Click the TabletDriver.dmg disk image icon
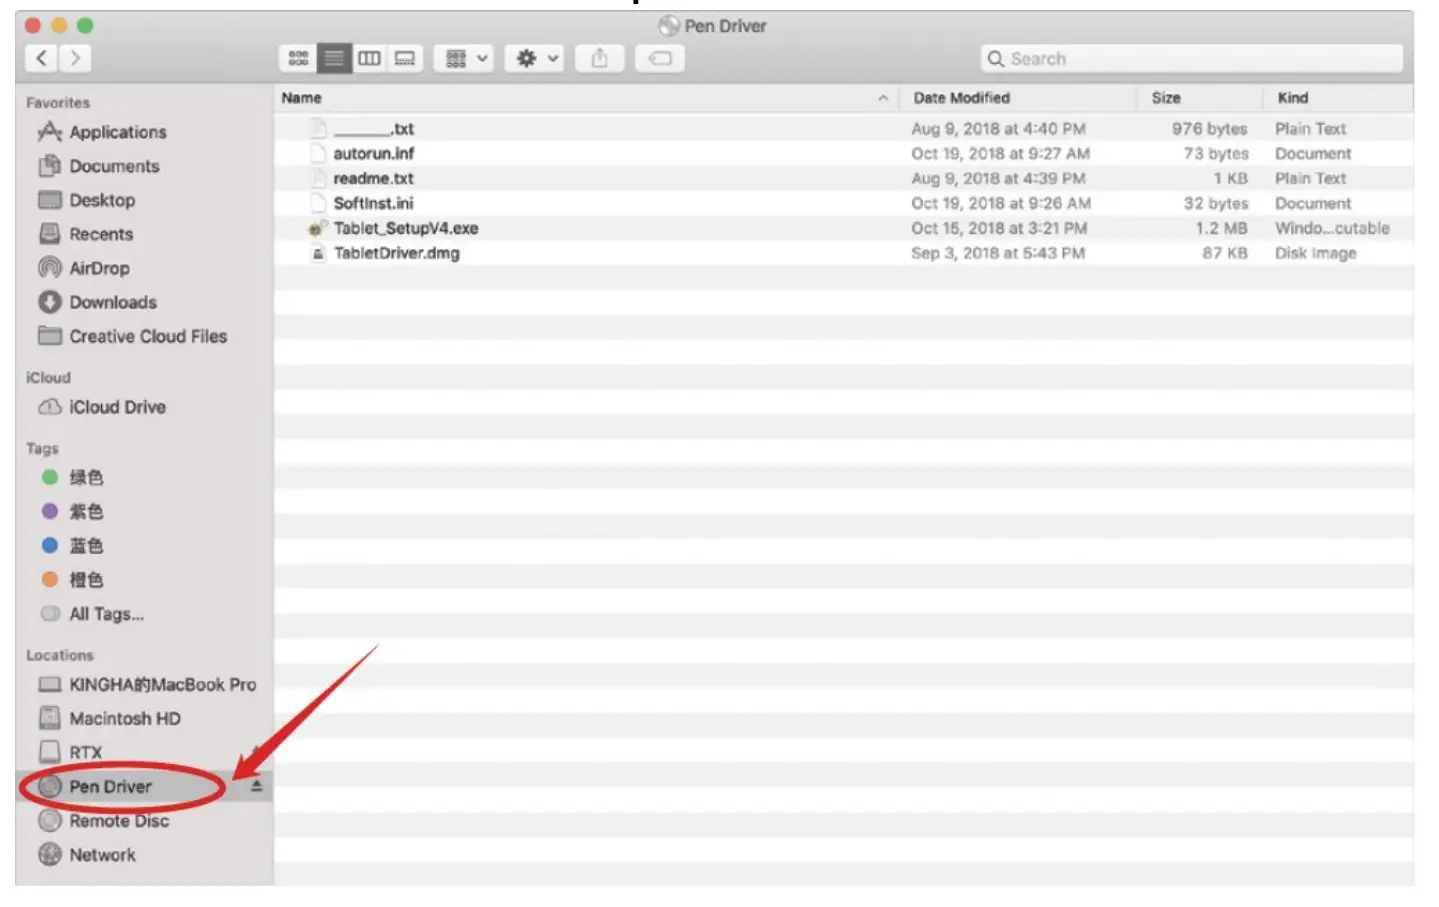The width and height of the screenshot is (1439, 907). click(318, 253)
